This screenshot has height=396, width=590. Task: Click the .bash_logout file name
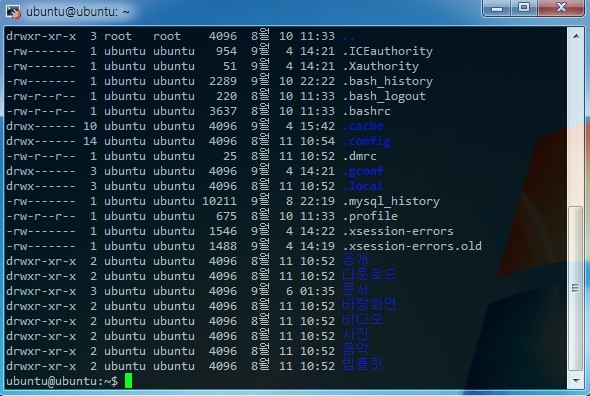click(x=384, y=96)
